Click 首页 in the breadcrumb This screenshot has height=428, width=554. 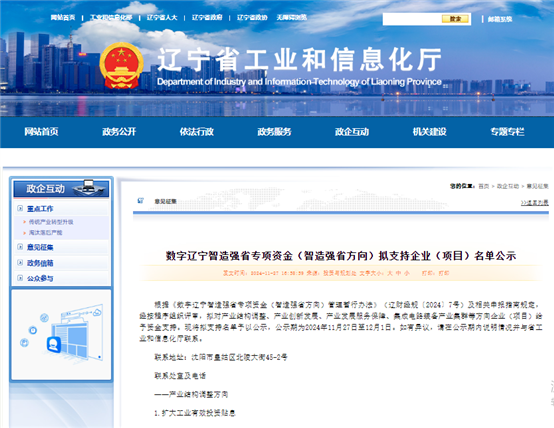pos(484,186)
